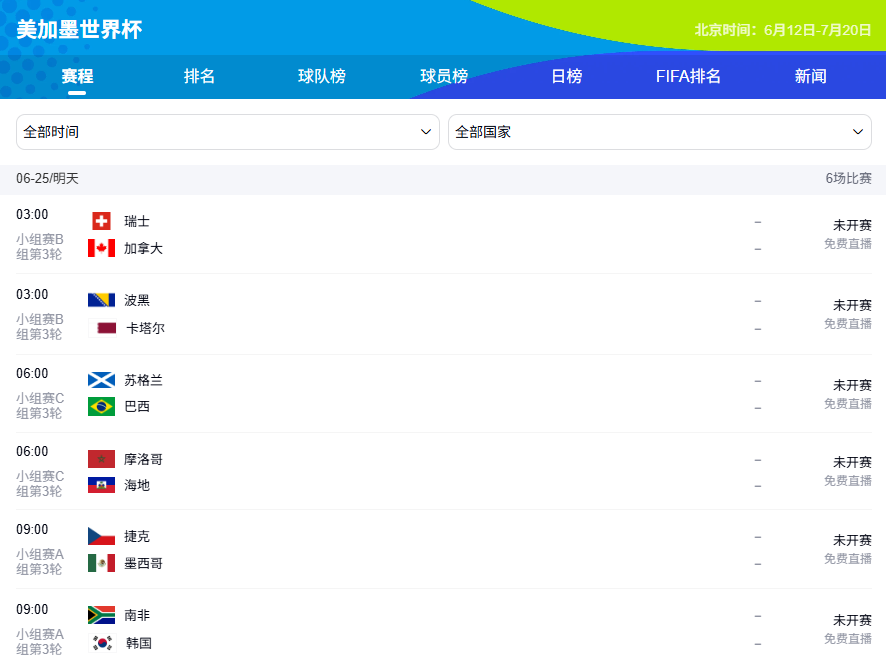Click the Czech flag icon

[102, 536]
